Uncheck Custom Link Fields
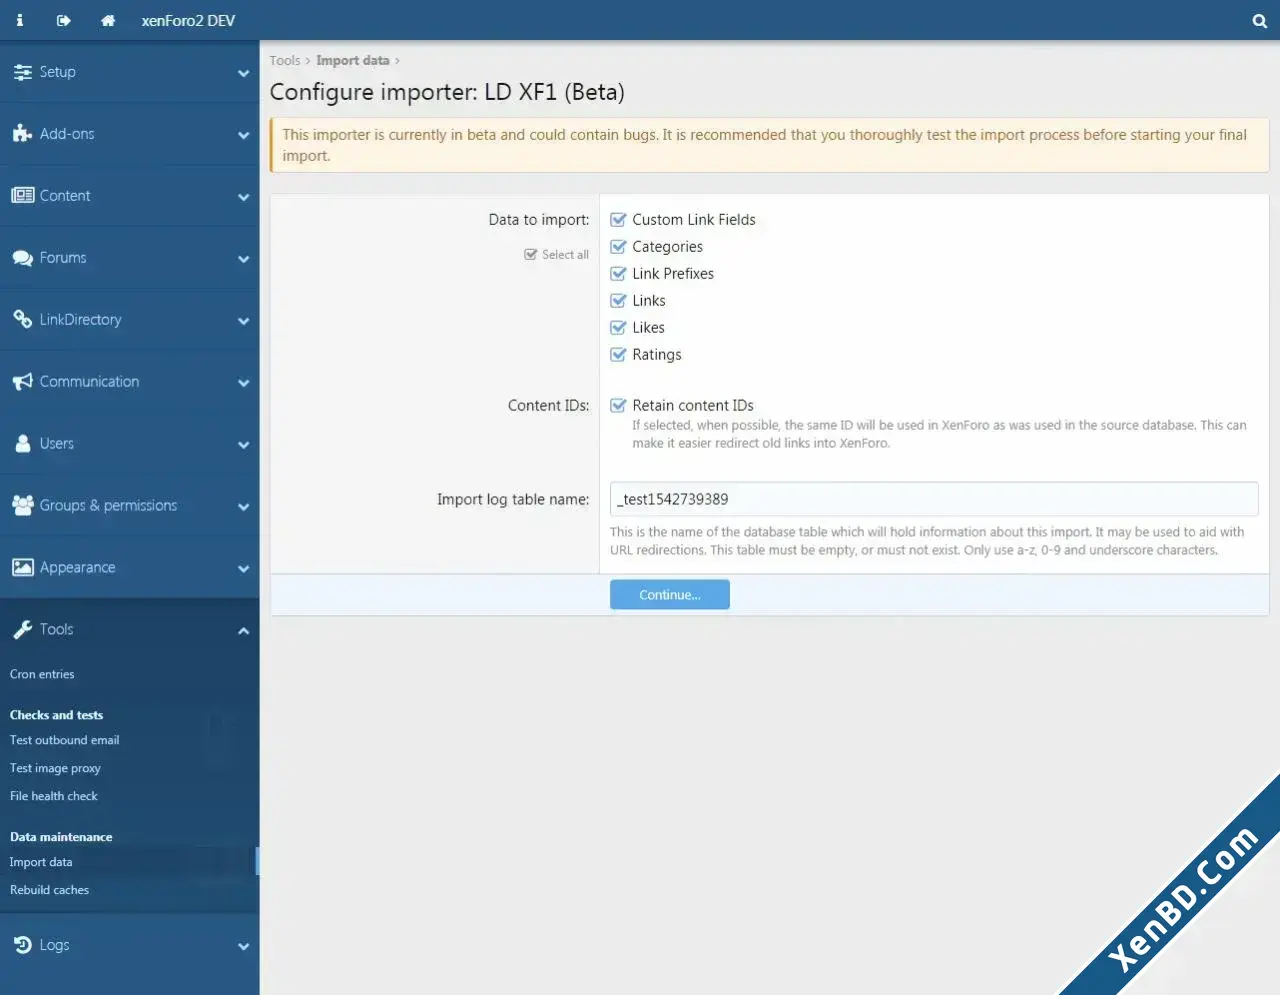1280x995 pixels. [x=618, y=220]
